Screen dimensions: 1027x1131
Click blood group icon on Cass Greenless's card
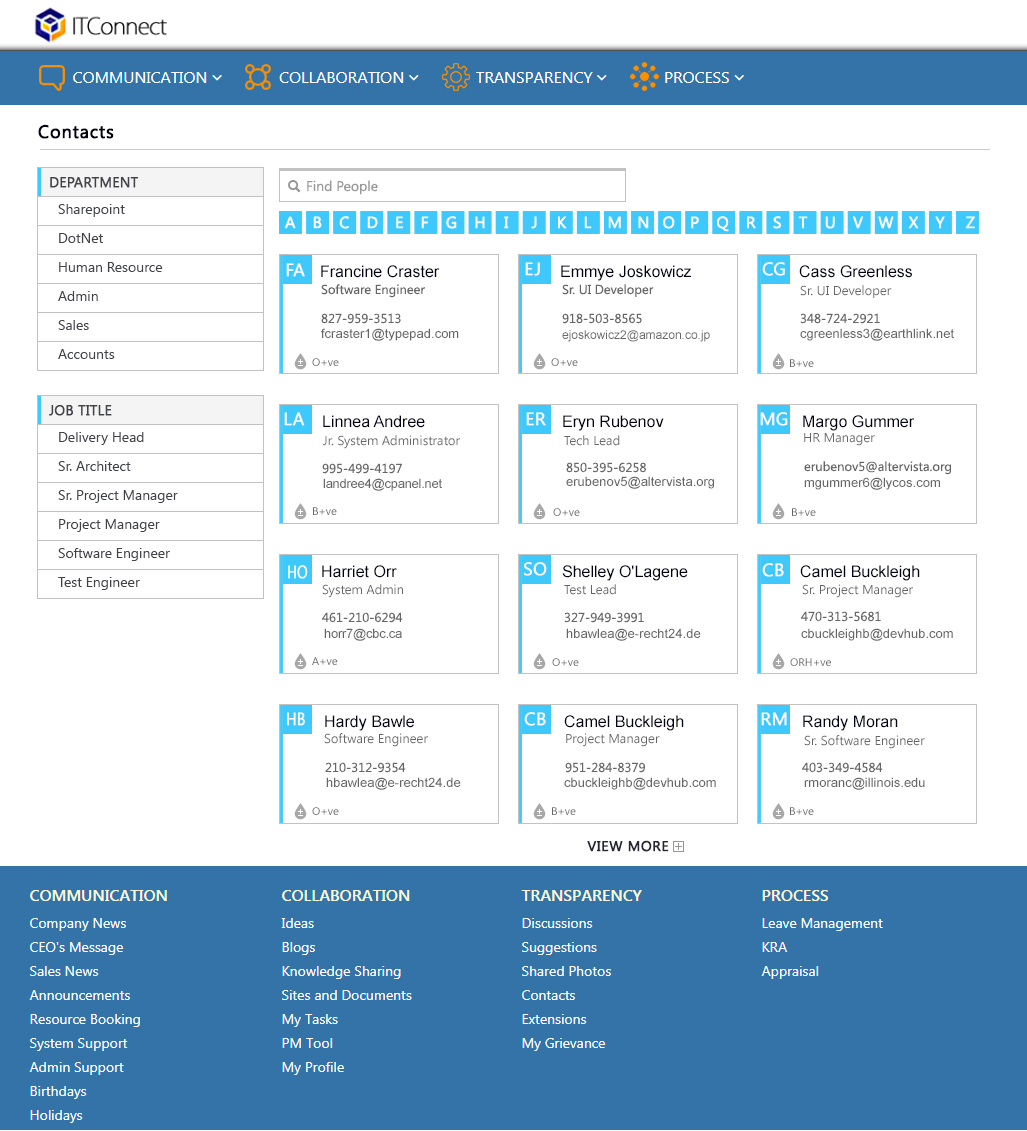pos(778,362)
